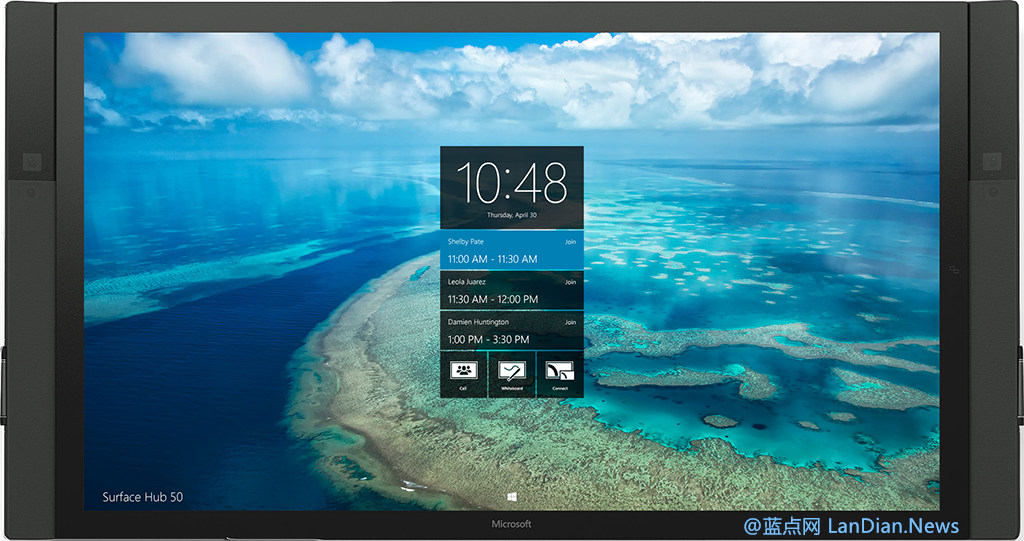Click the Thursday, April 30 date
This screenshot has height=541, width=1024.
tap(511, 215)
